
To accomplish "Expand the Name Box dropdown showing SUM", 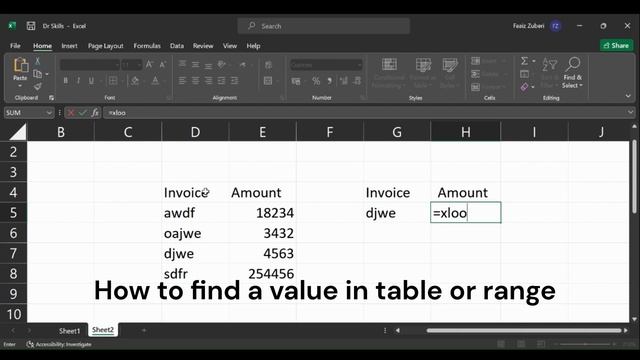I will 49,113.
